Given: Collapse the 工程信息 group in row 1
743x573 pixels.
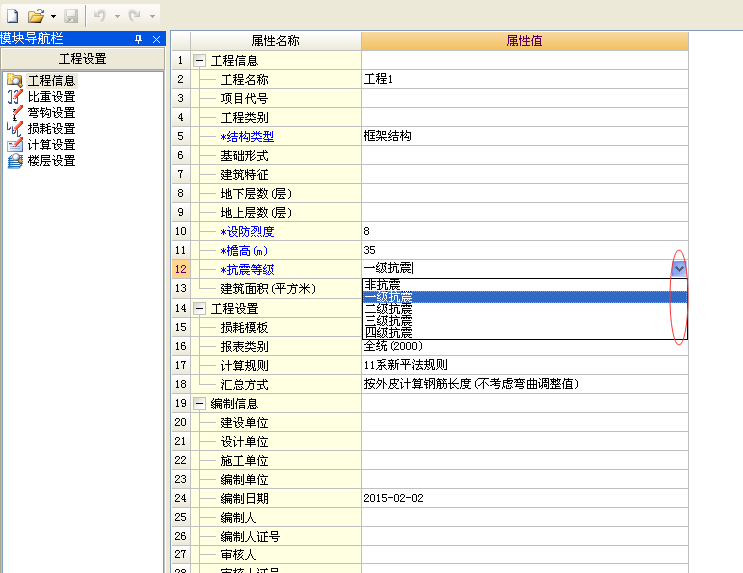Looking at the screenshot, I should (x=199, y=61).
